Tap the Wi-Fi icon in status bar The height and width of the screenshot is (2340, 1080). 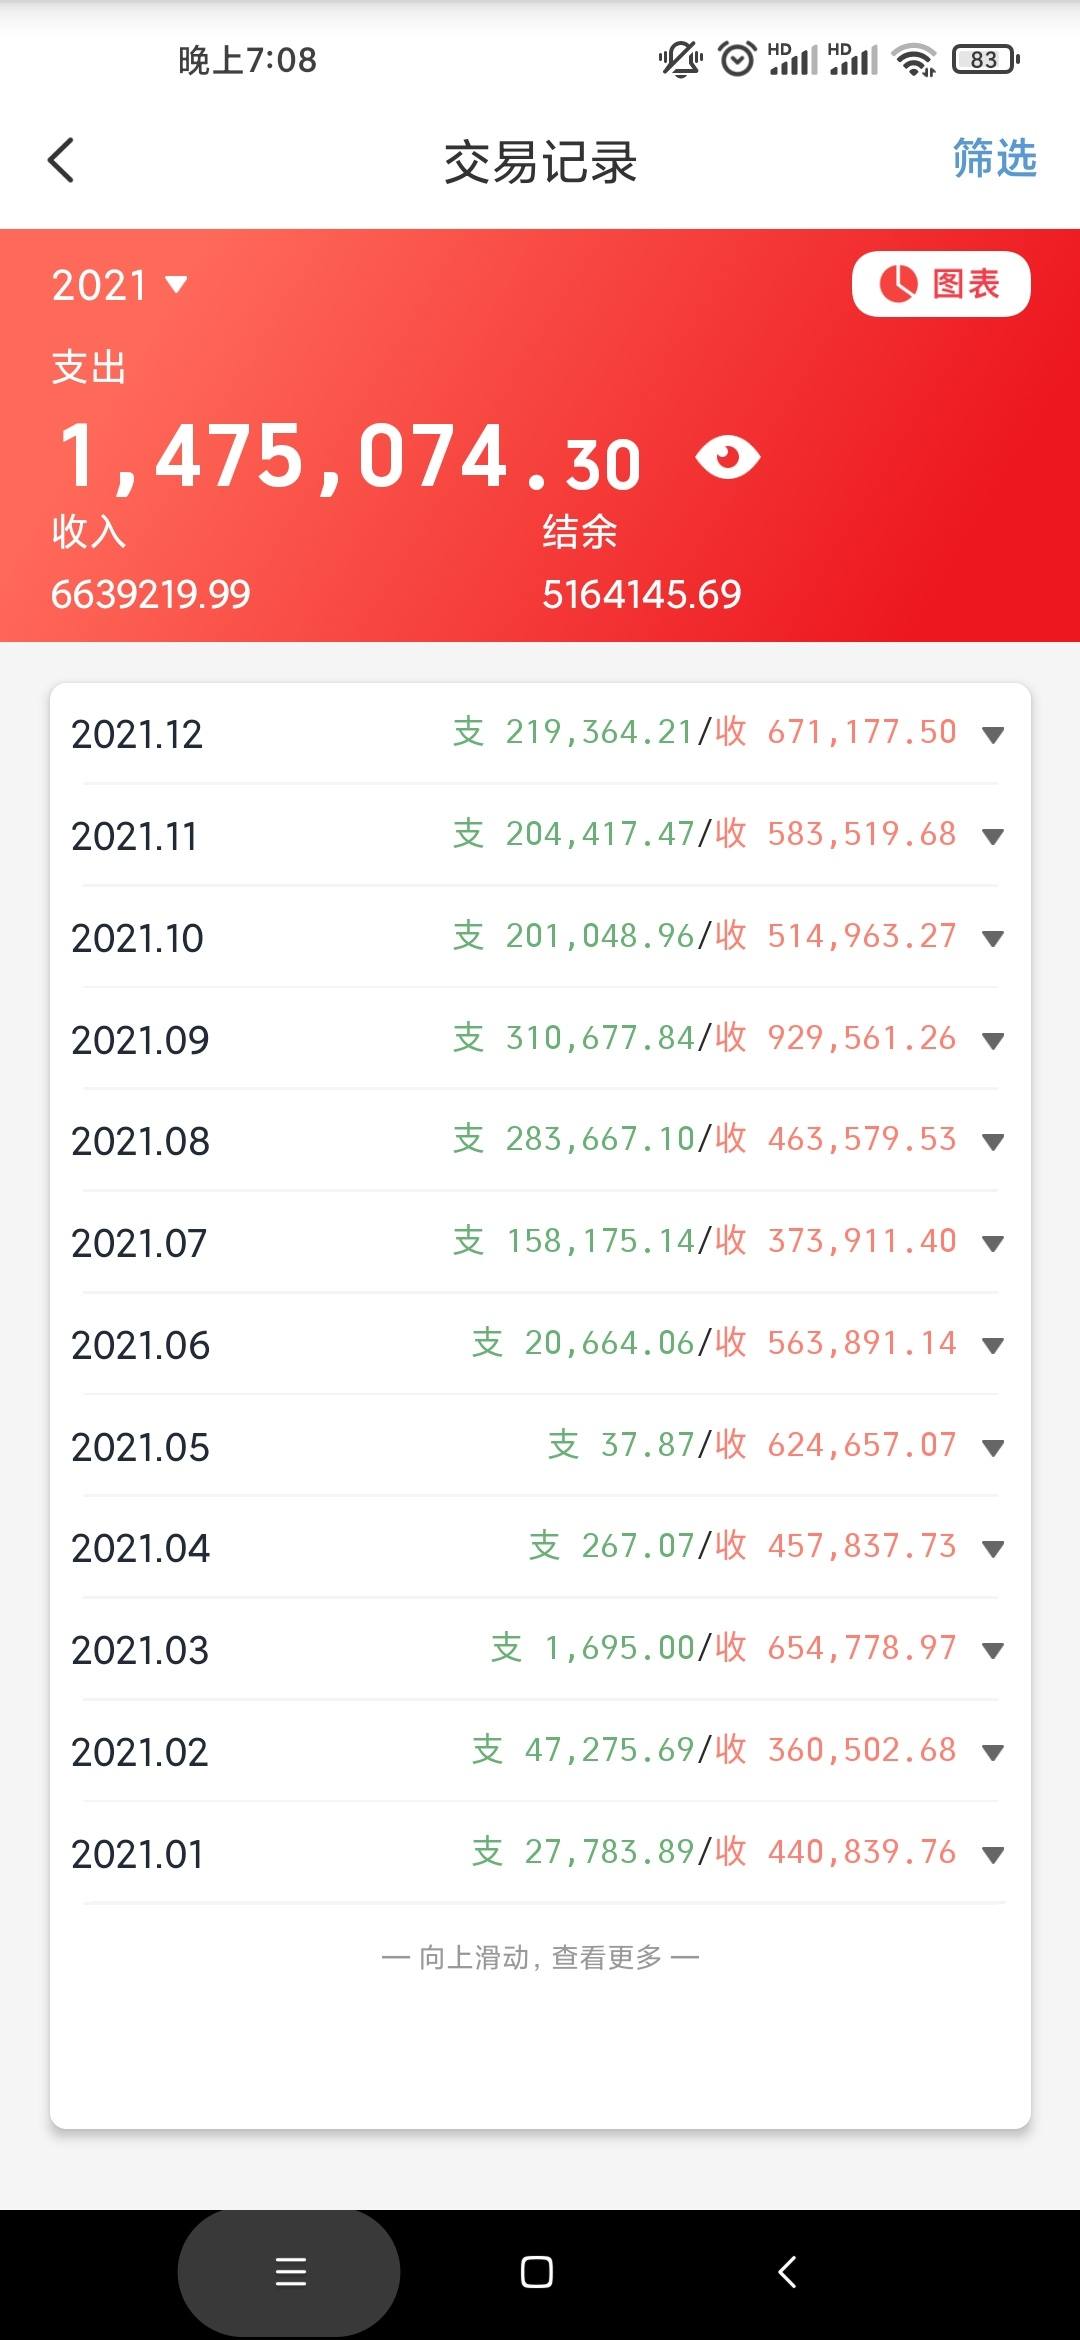[x=915, y=60]
